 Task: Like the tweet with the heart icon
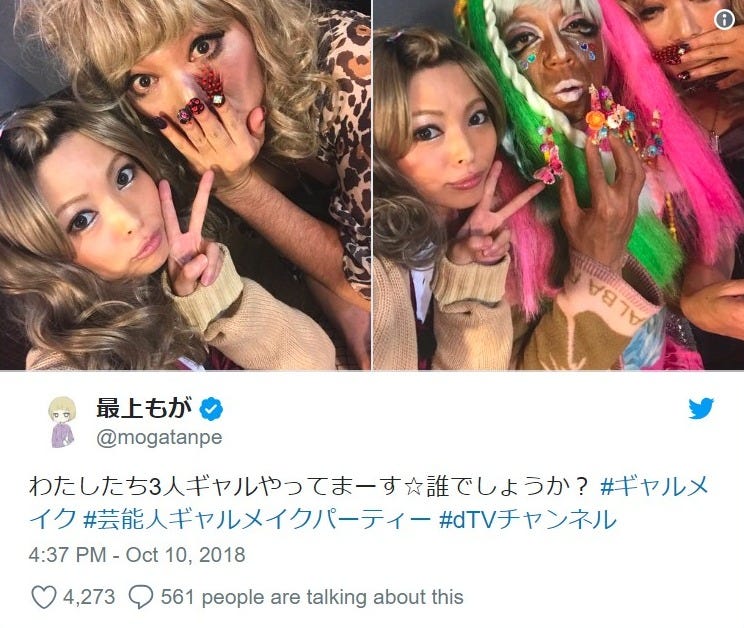pyautogui.click(x=44, y=597)
